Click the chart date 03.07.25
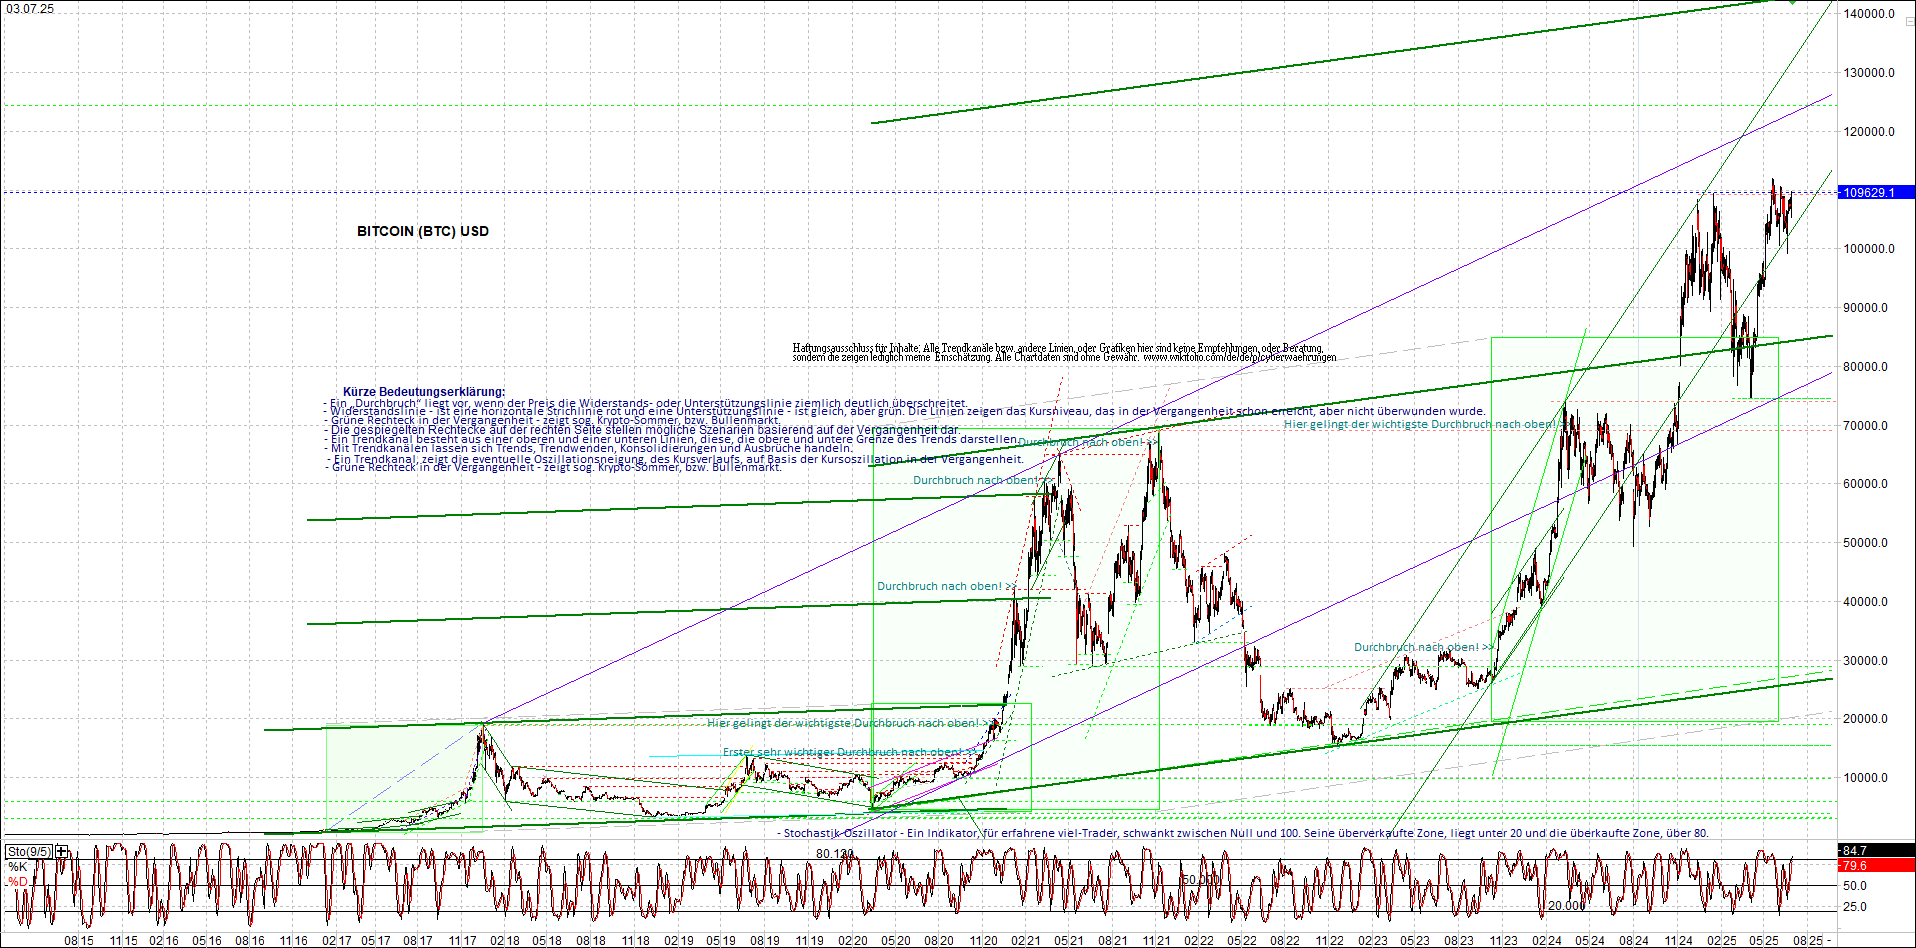 point(31,8)
